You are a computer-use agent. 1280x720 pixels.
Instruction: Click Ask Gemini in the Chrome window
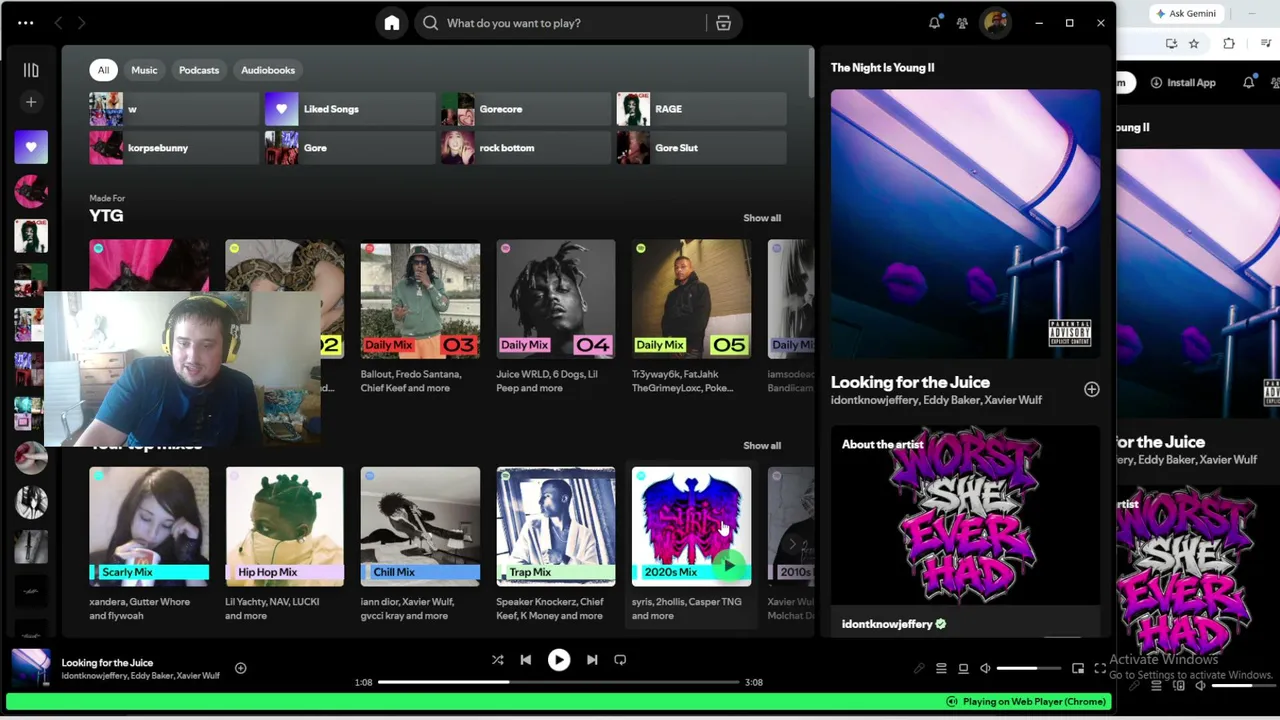(1186, 14)
